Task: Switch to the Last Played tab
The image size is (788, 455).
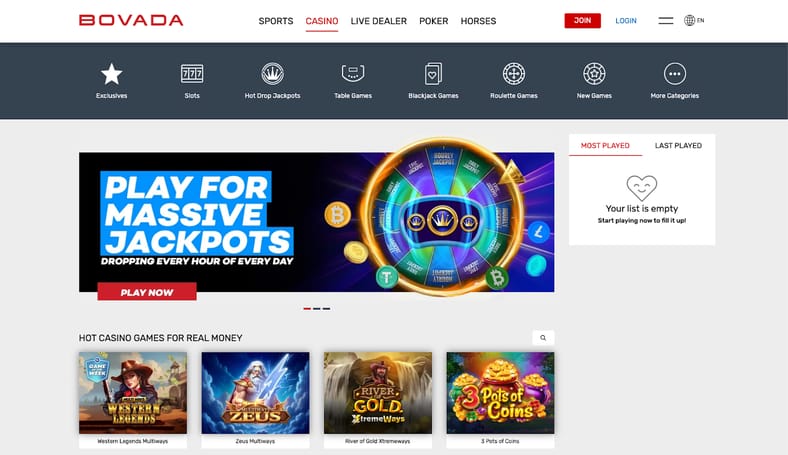Action: tap(678, 145)
